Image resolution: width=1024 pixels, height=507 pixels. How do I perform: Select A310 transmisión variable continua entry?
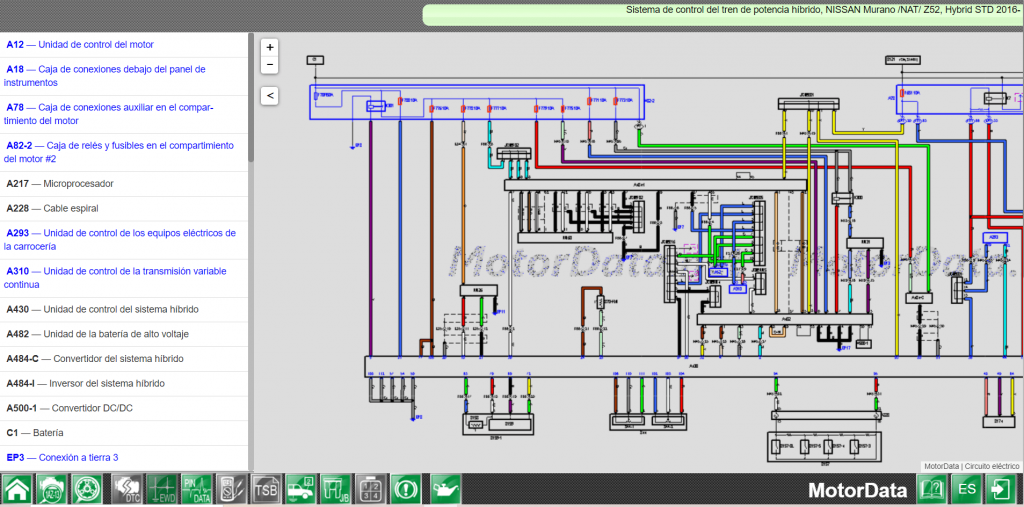click(x=124, y=278)
